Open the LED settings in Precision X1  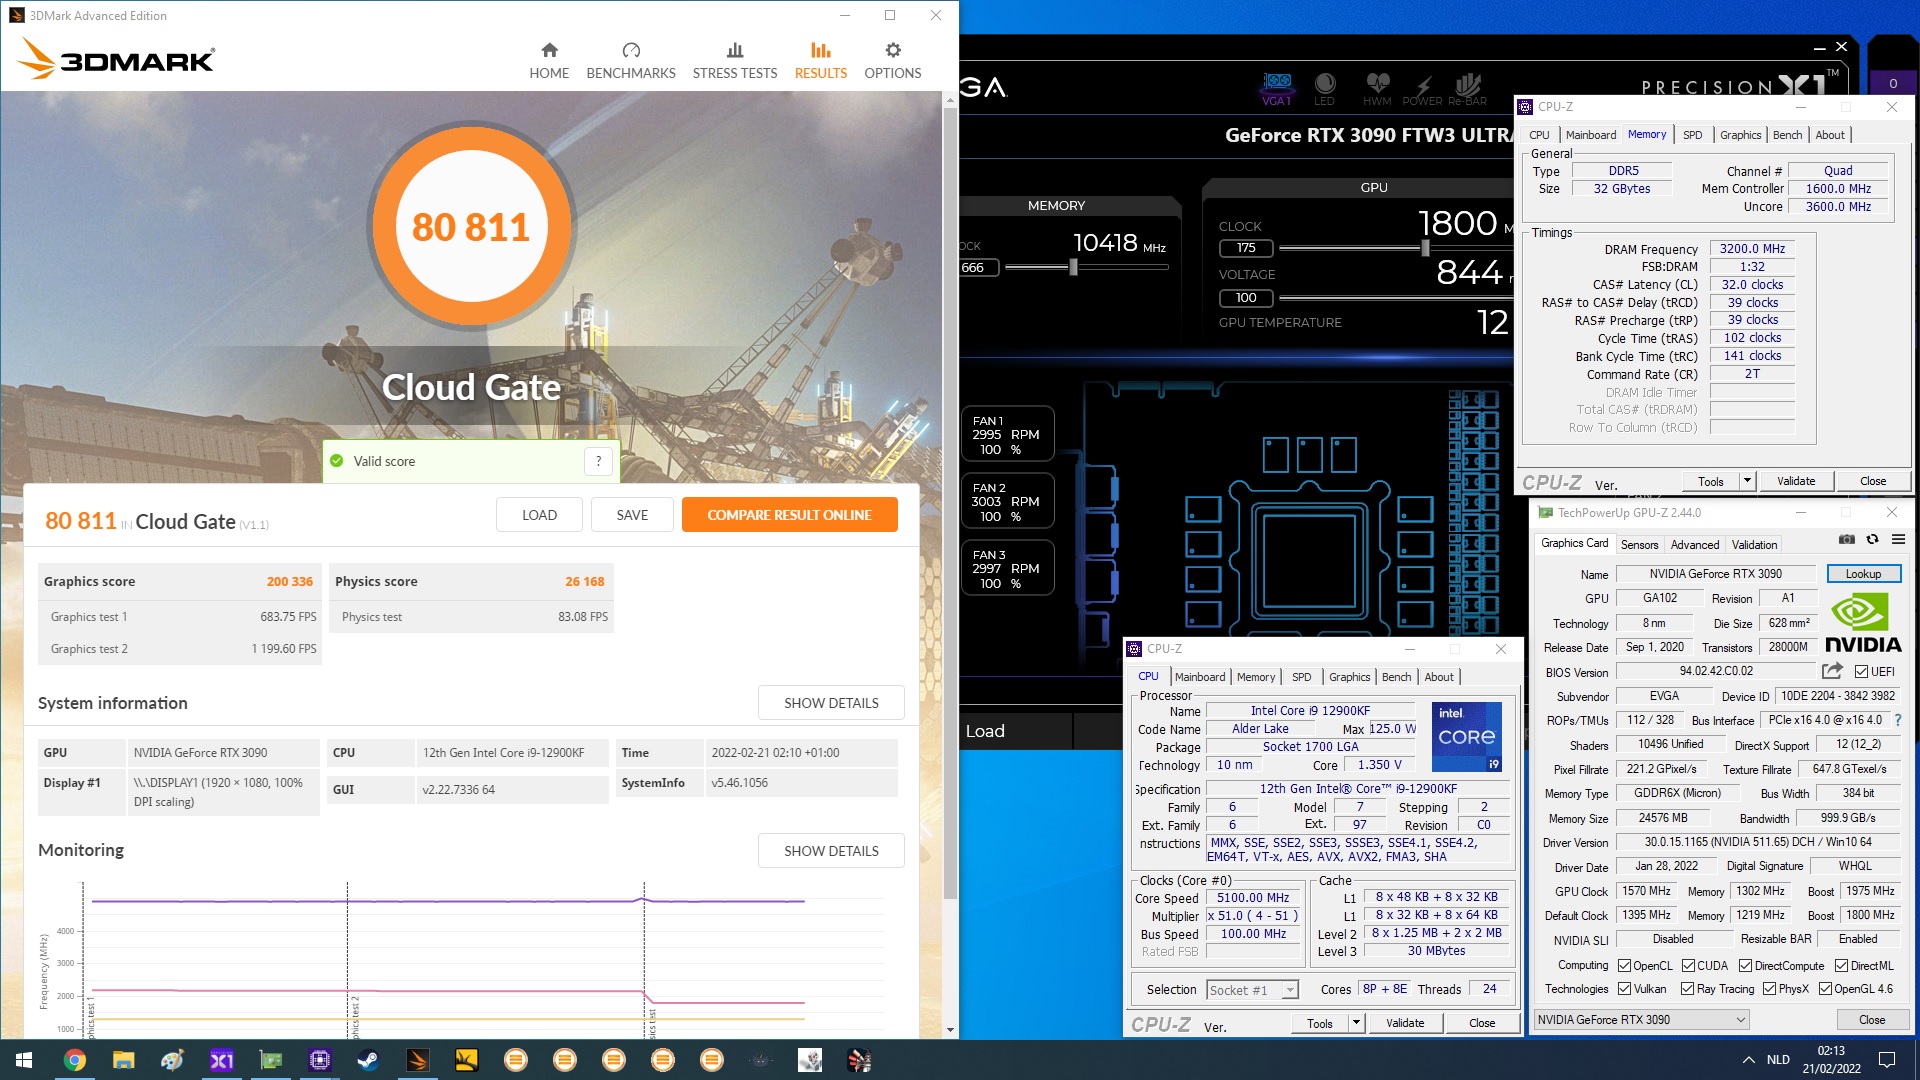pyautogui.click(x=1325, y=89)
